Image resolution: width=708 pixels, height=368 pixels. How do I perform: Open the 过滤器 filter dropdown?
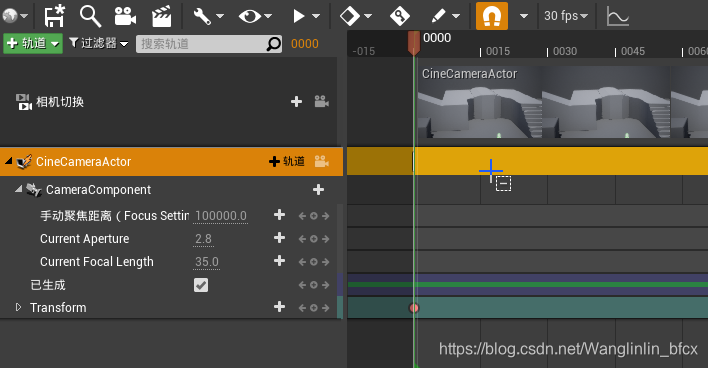(98, 43)
